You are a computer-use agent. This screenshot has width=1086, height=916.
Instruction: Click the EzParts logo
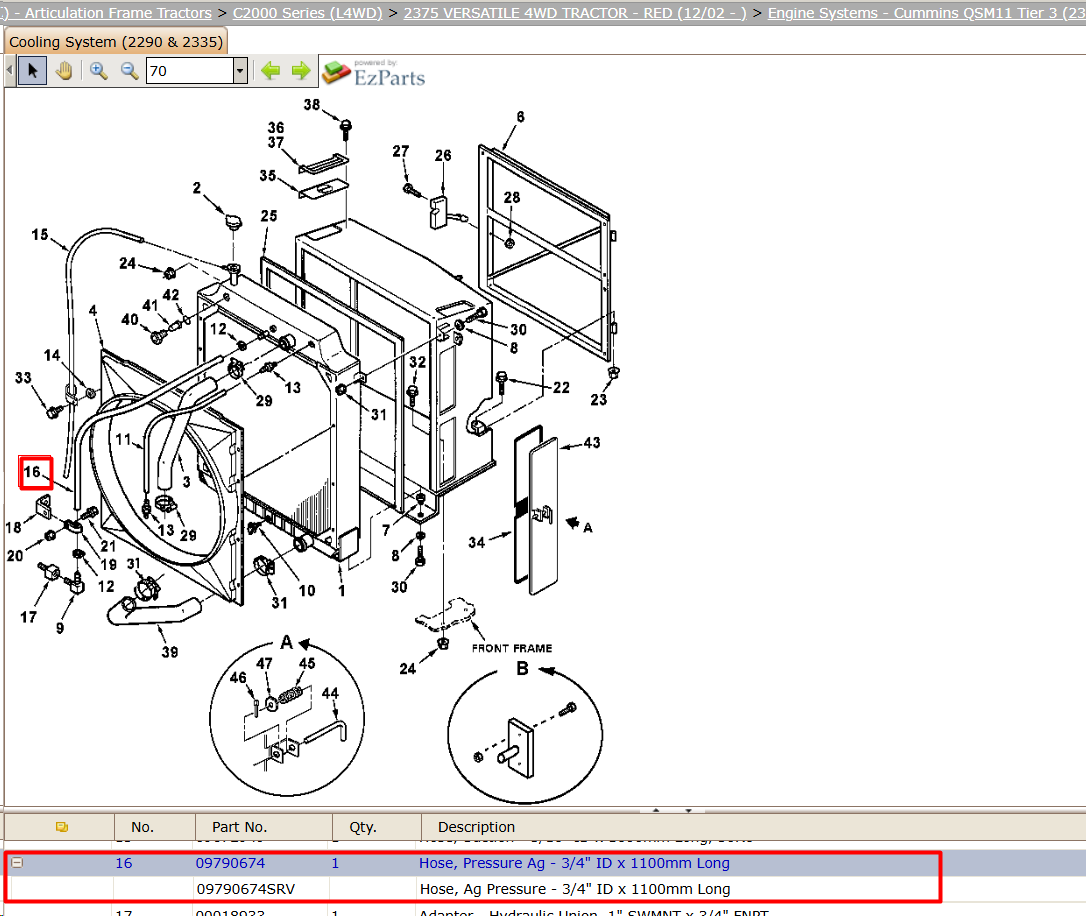coord(374,73)
